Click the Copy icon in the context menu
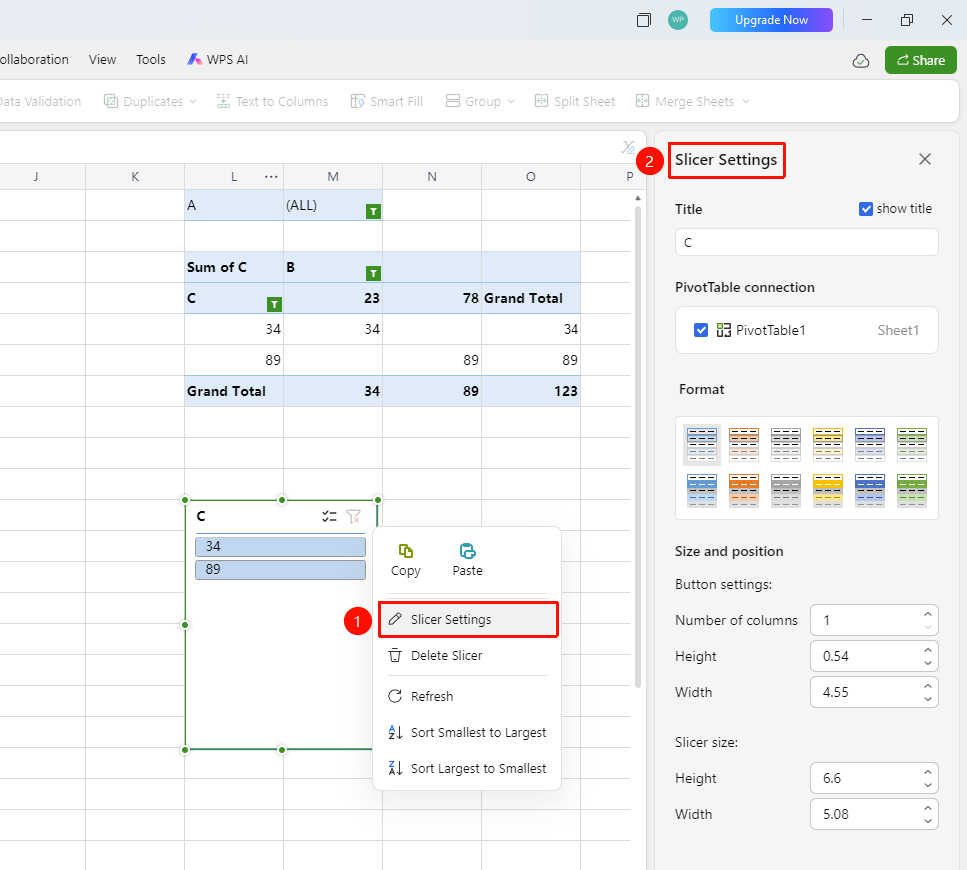The image size is (967, 870). pos(406,551)
